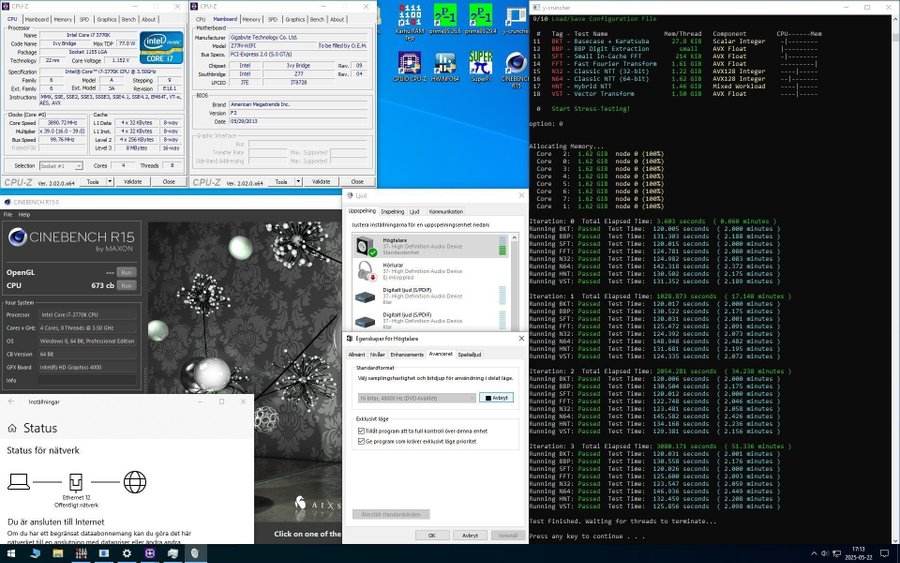Viewport: 900px width, 563px height.
Task: Open SPD tab in CPU-Z Mainboard window
Action: coord(273,19)
